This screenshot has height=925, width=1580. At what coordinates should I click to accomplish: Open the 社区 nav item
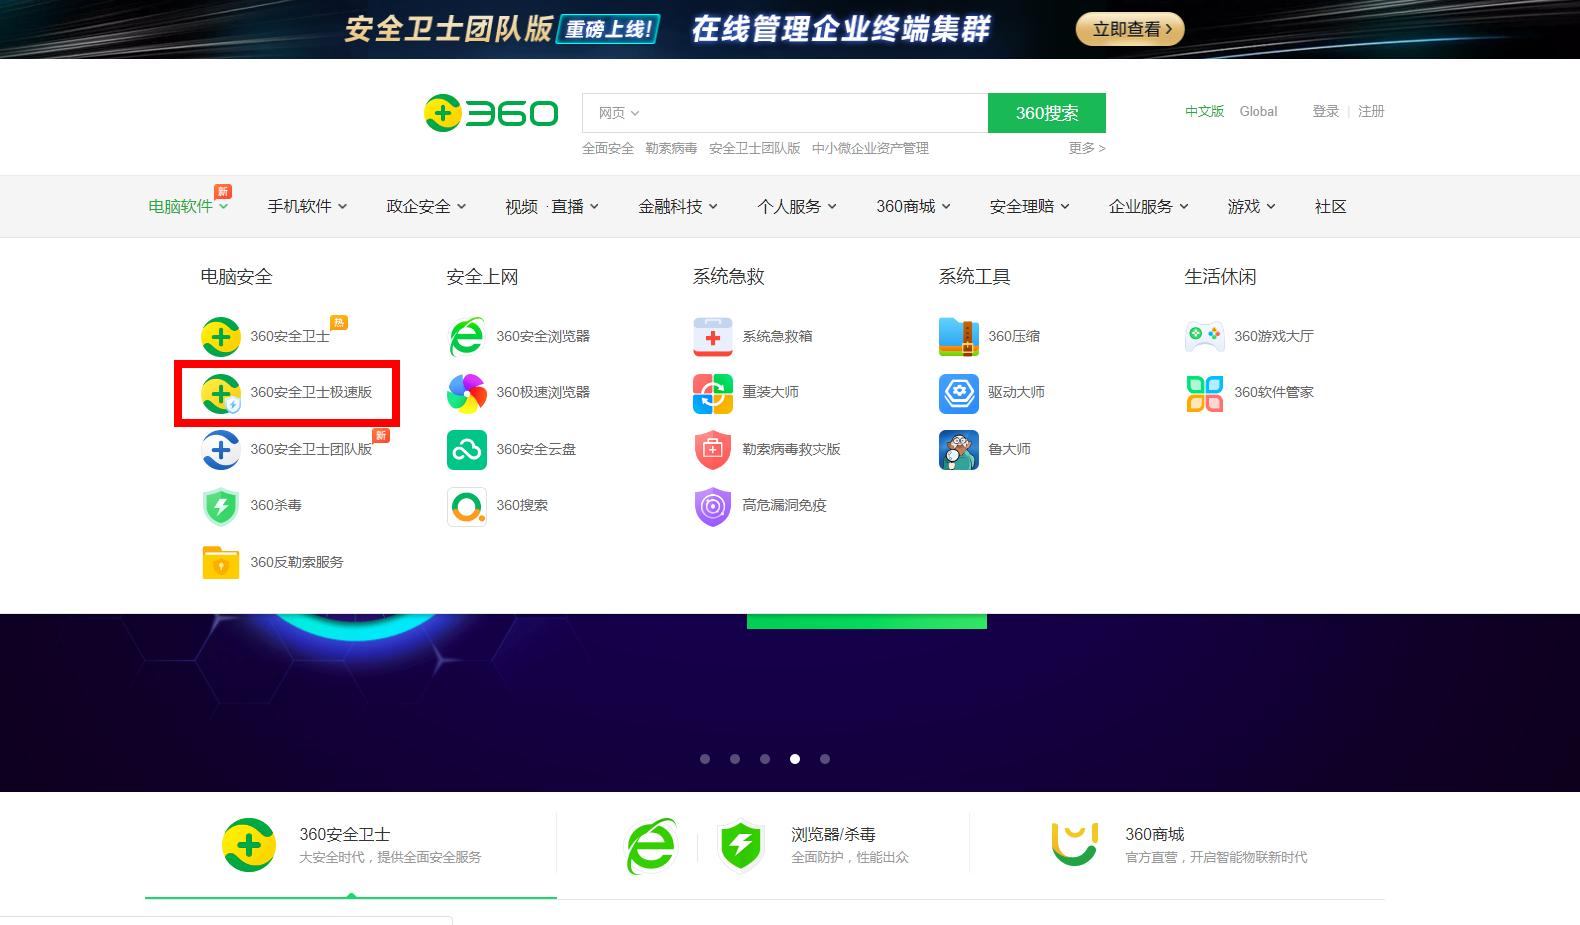click(x=1331, y=206)
